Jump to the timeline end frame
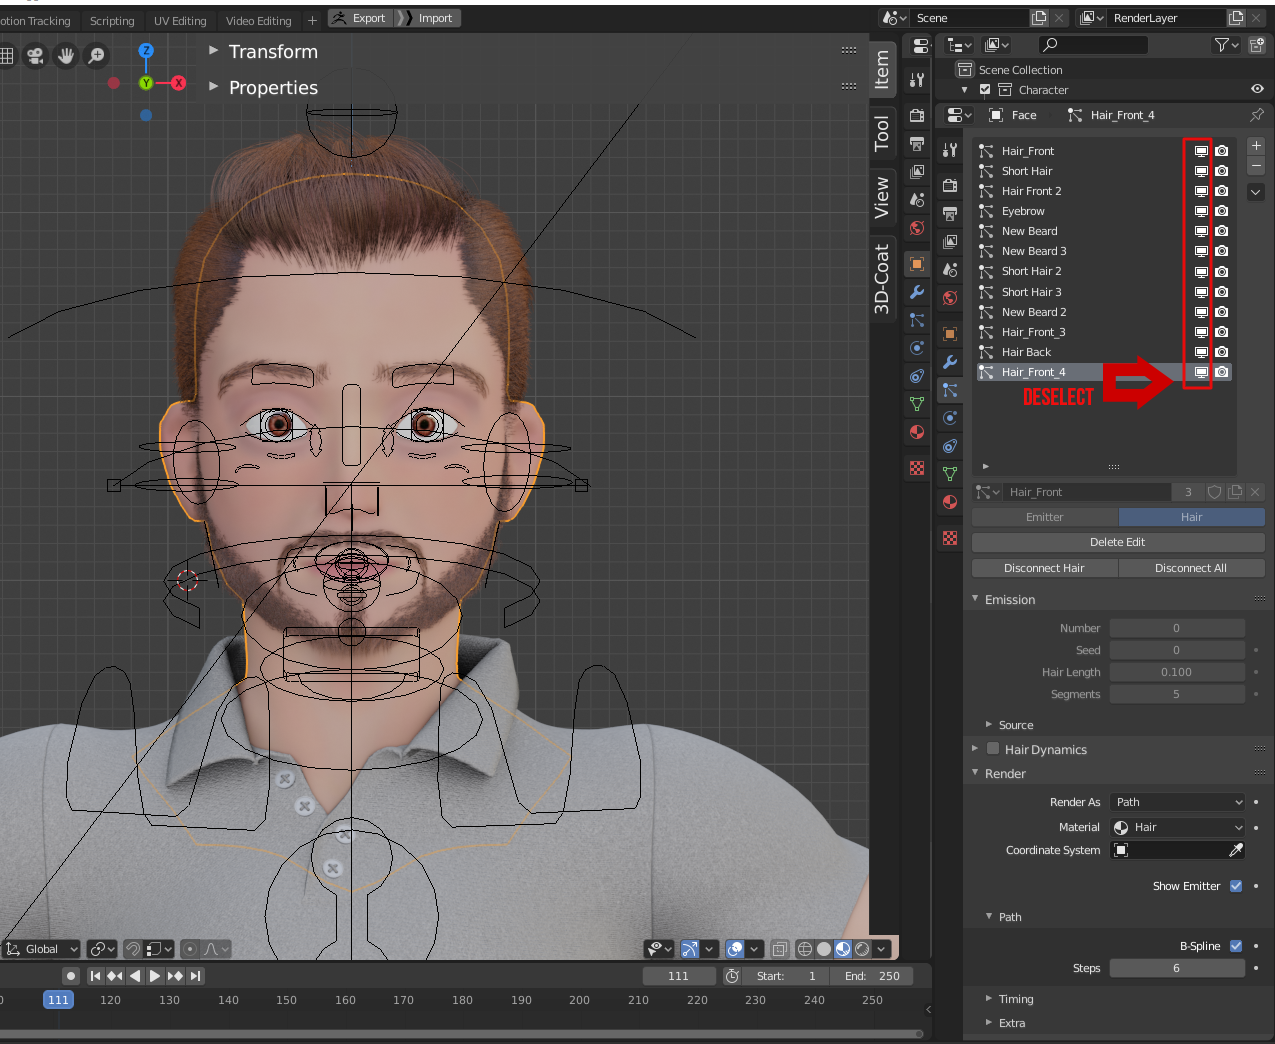This screenshot has width=1275, height=1044. coord(196,976)
